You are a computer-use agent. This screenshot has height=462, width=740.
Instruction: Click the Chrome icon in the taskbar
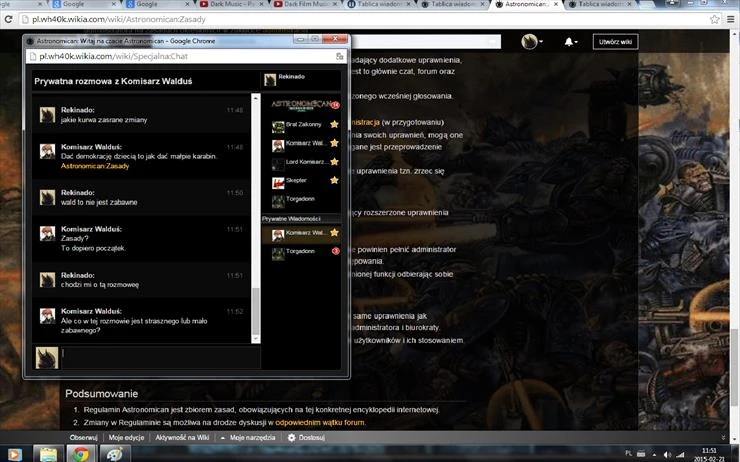point(80,454)
